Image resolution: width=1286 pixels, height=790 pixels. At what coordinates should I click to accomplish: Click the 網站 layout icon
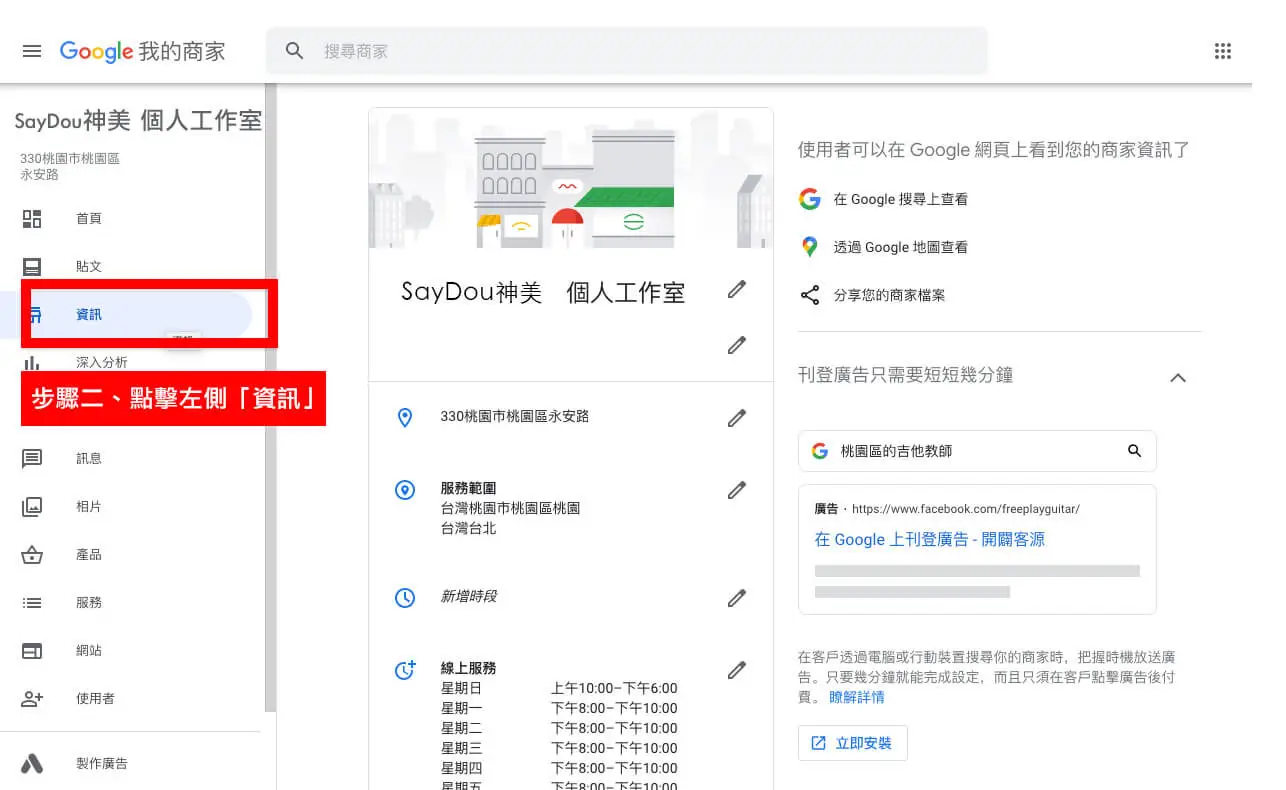tap(32, 650)
